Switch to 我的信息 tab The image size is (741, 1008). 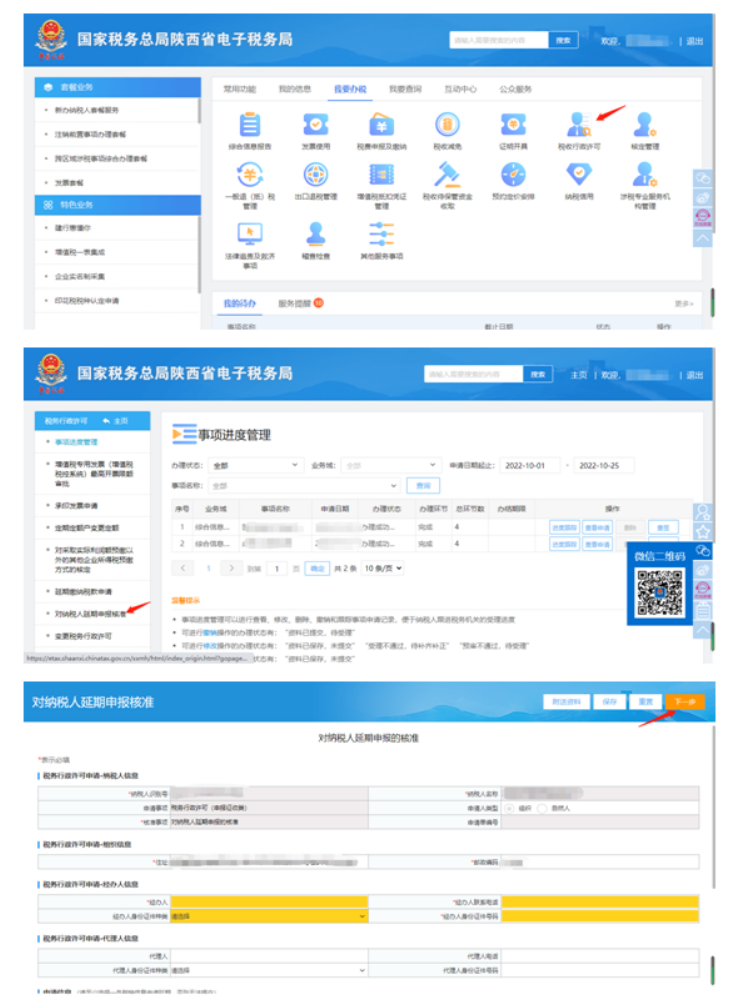coord(295,89)
